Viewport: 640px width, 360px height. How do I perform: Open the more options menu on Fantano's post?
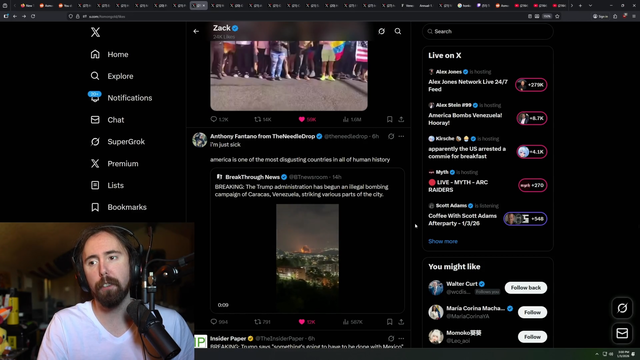[x=401, y=136]
